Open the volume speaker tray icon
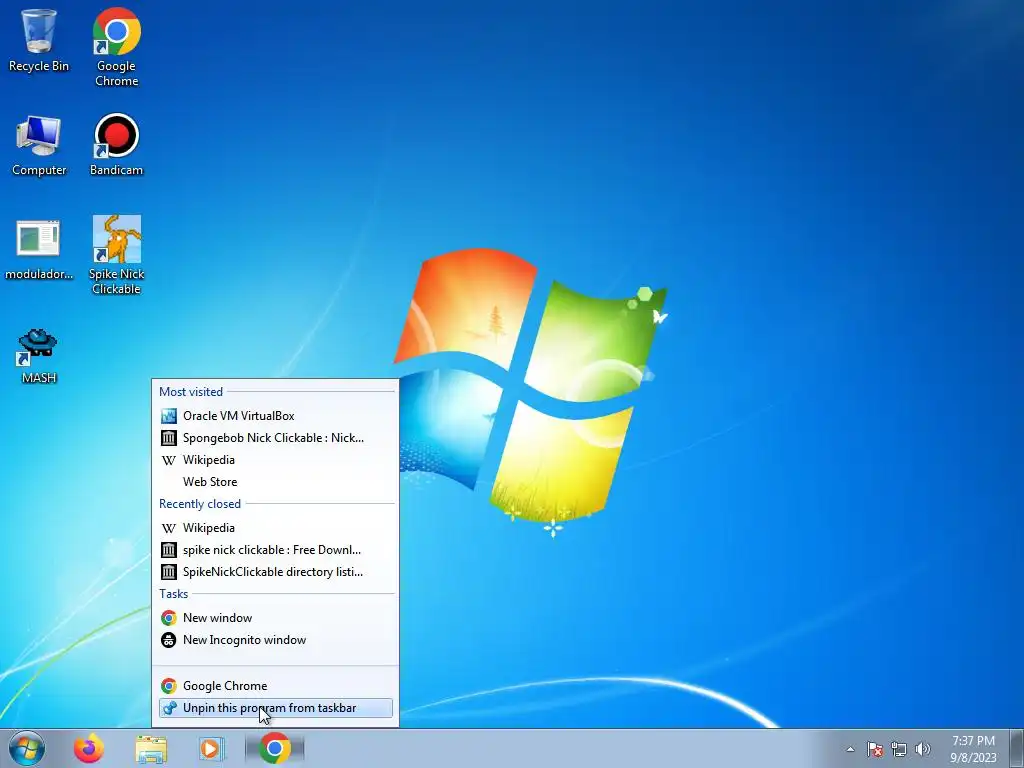Screen dimensions: 1024x768 point(923,749)
